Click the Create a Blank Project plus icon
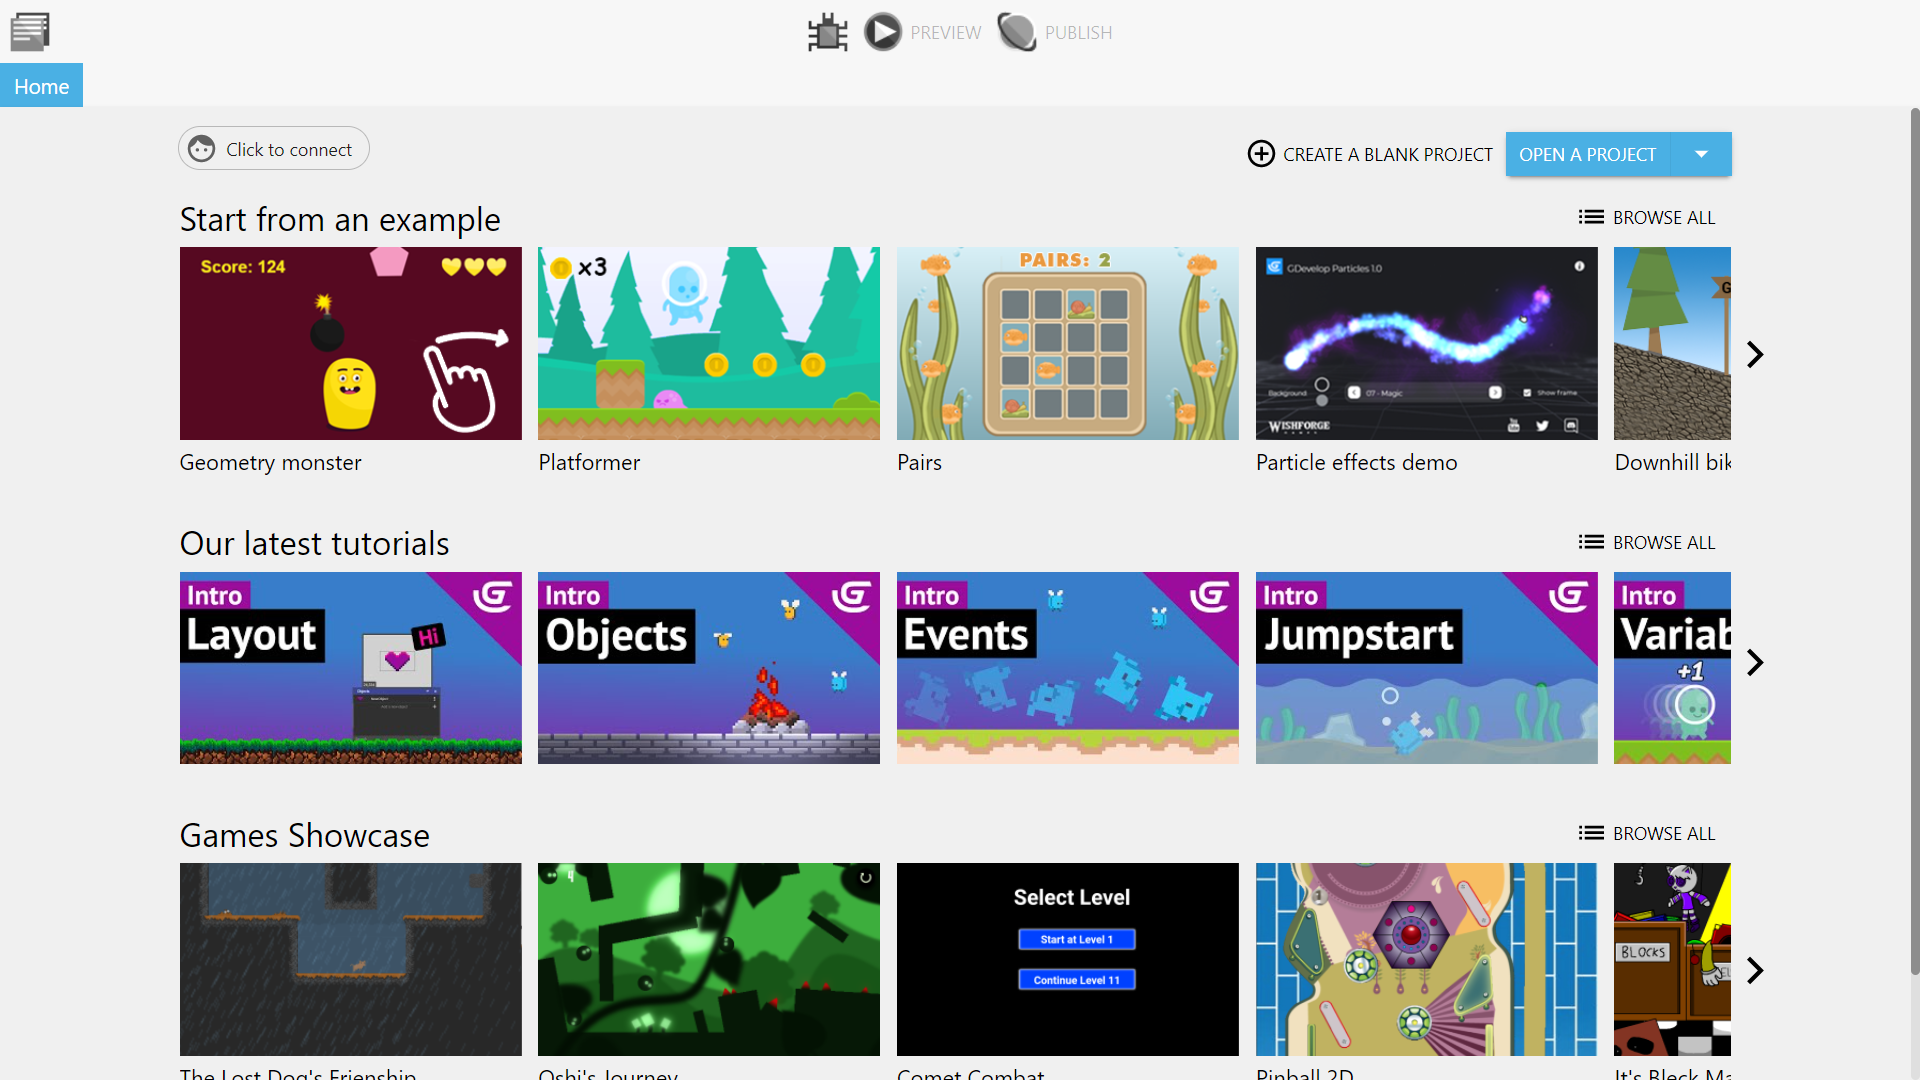The height and width of the screenshot is (1080, 1920). coord(1262,154)
